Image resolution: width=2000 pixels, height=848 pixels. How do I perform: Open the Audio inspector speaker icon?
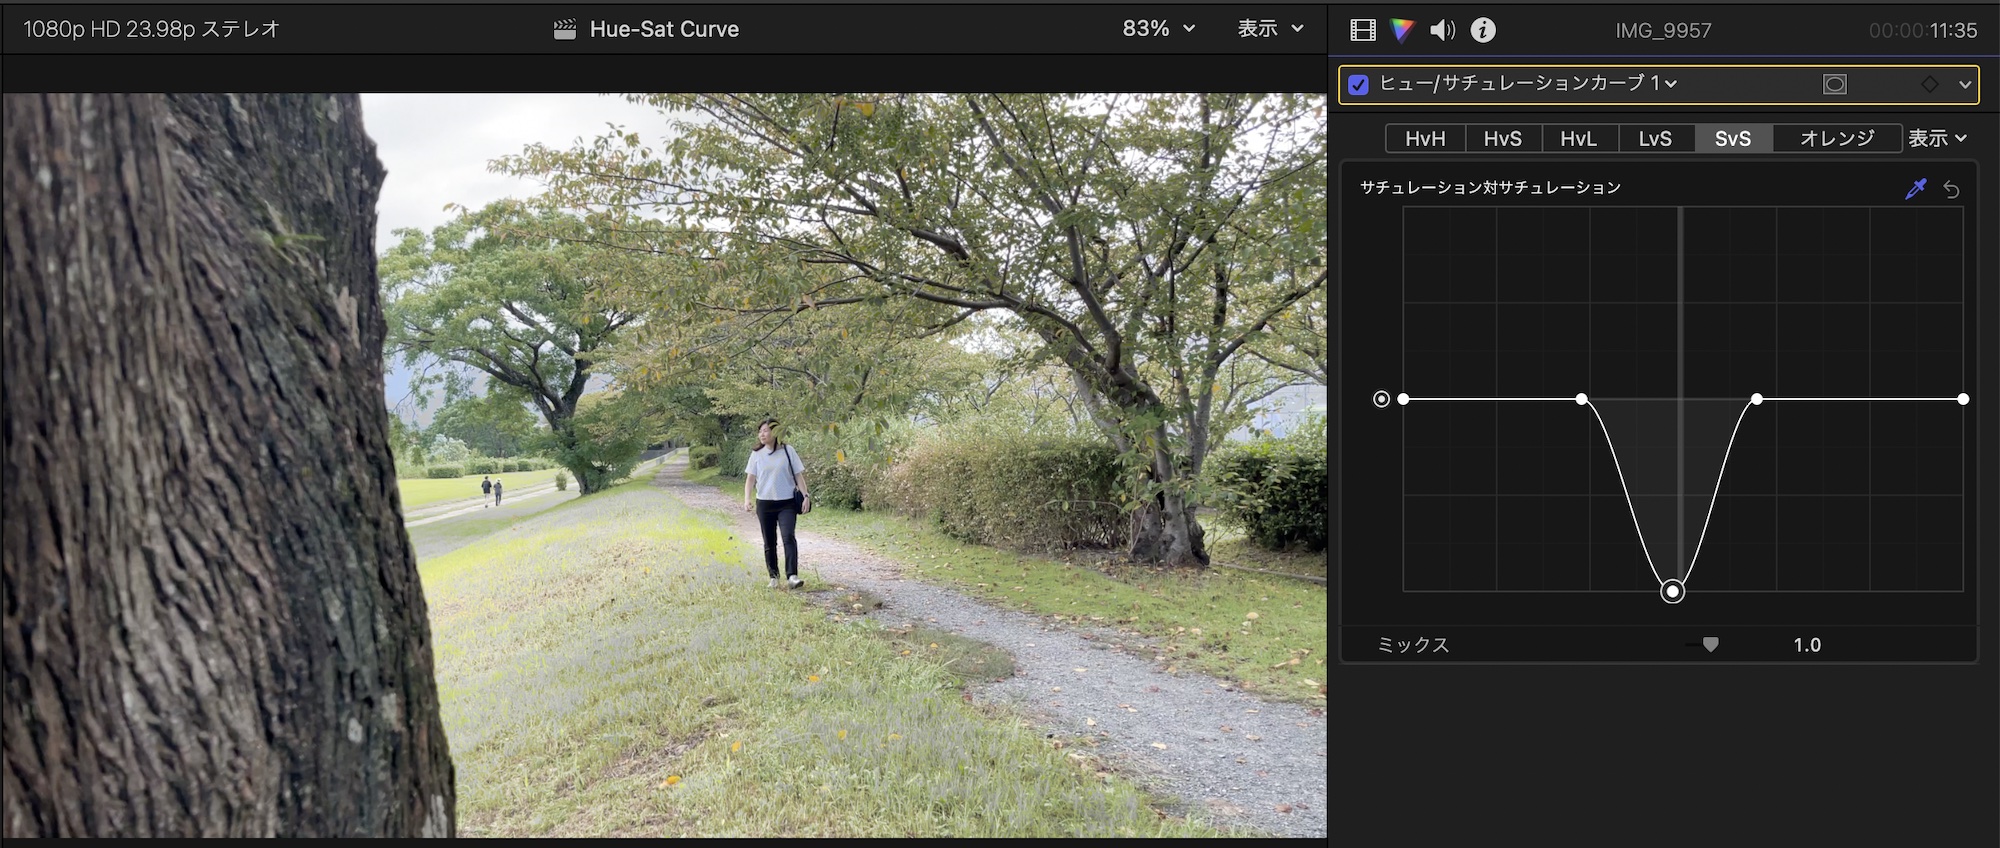point(1442,30)
